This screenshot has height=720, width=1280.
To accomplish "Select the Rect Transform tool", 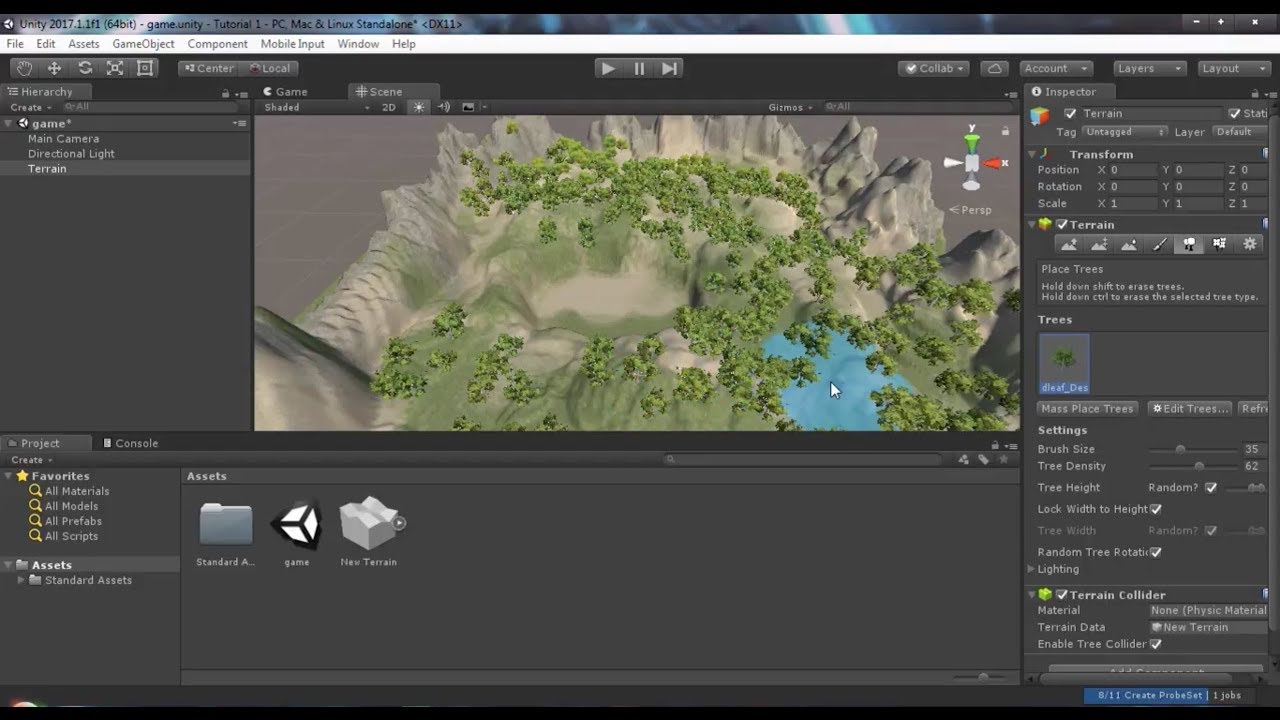I will click(145, 68).
